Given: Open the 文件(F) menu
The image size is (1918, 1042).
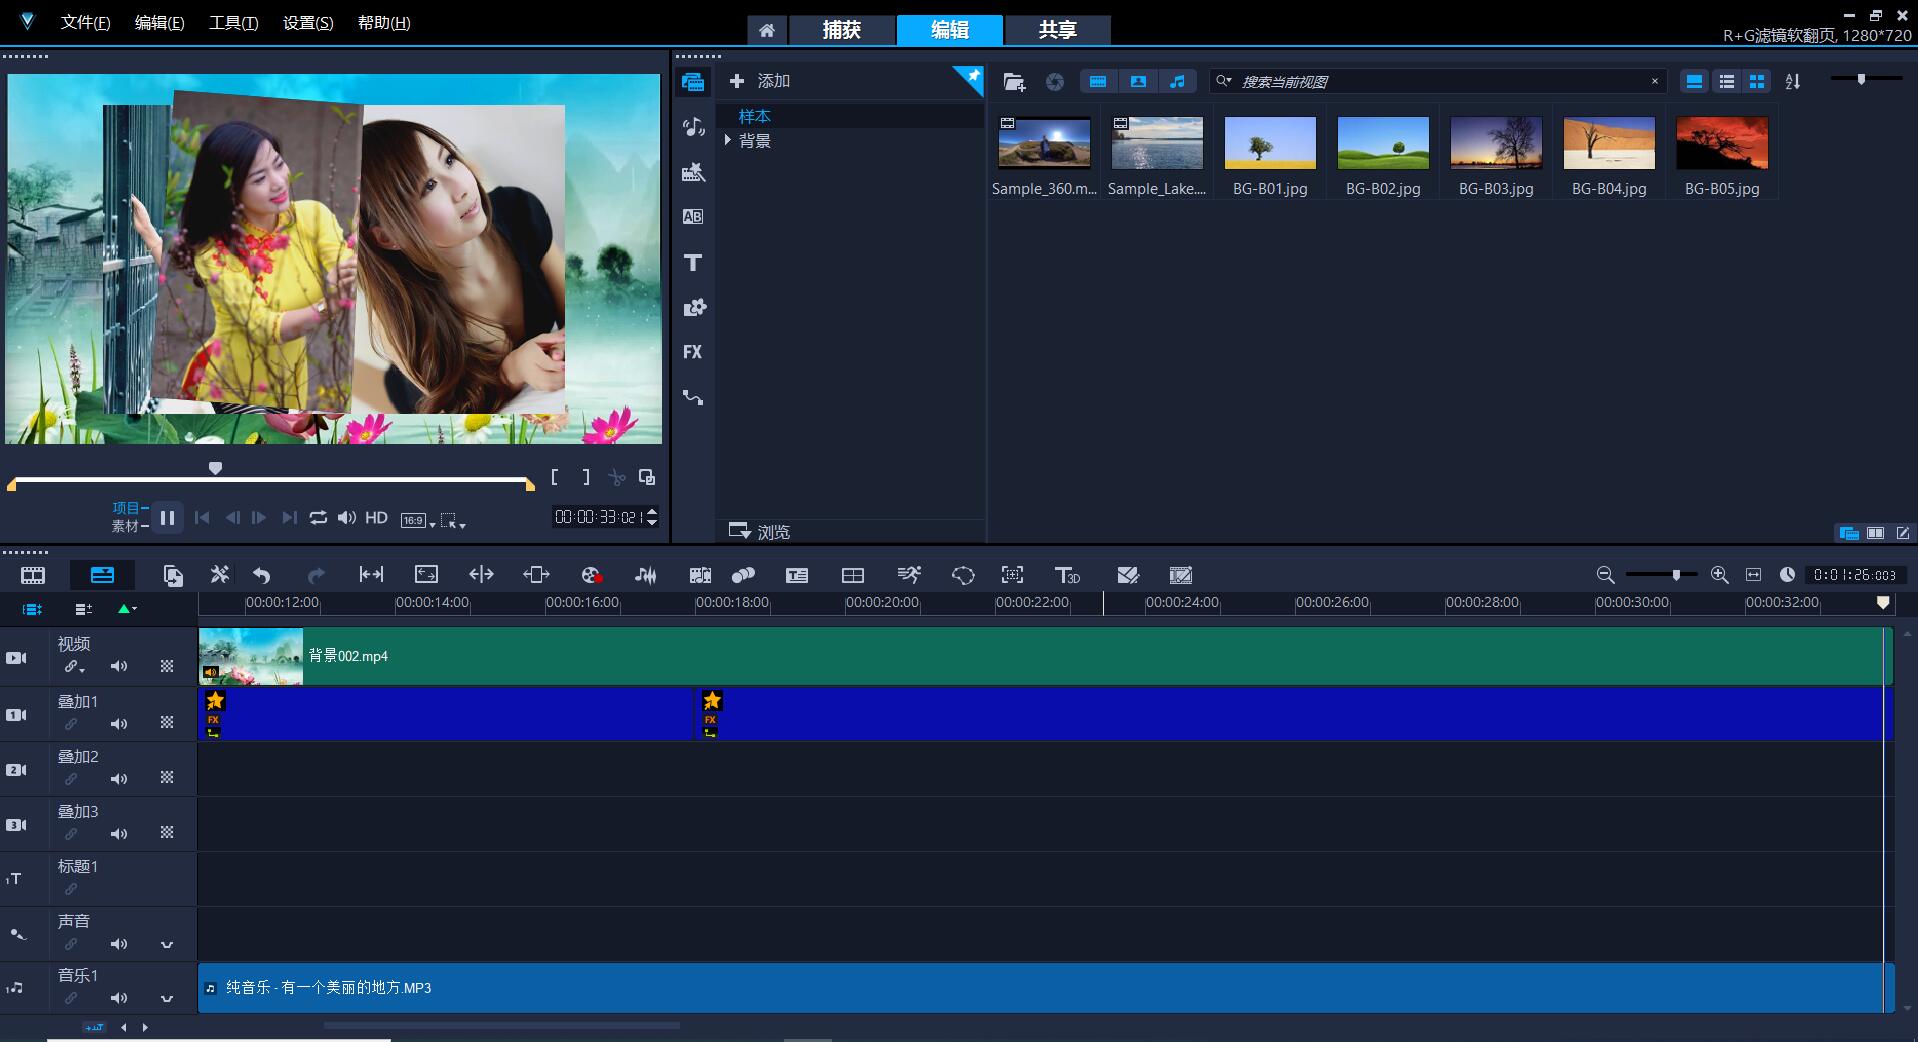Looking at the screenshot, I should coord(85,23).
